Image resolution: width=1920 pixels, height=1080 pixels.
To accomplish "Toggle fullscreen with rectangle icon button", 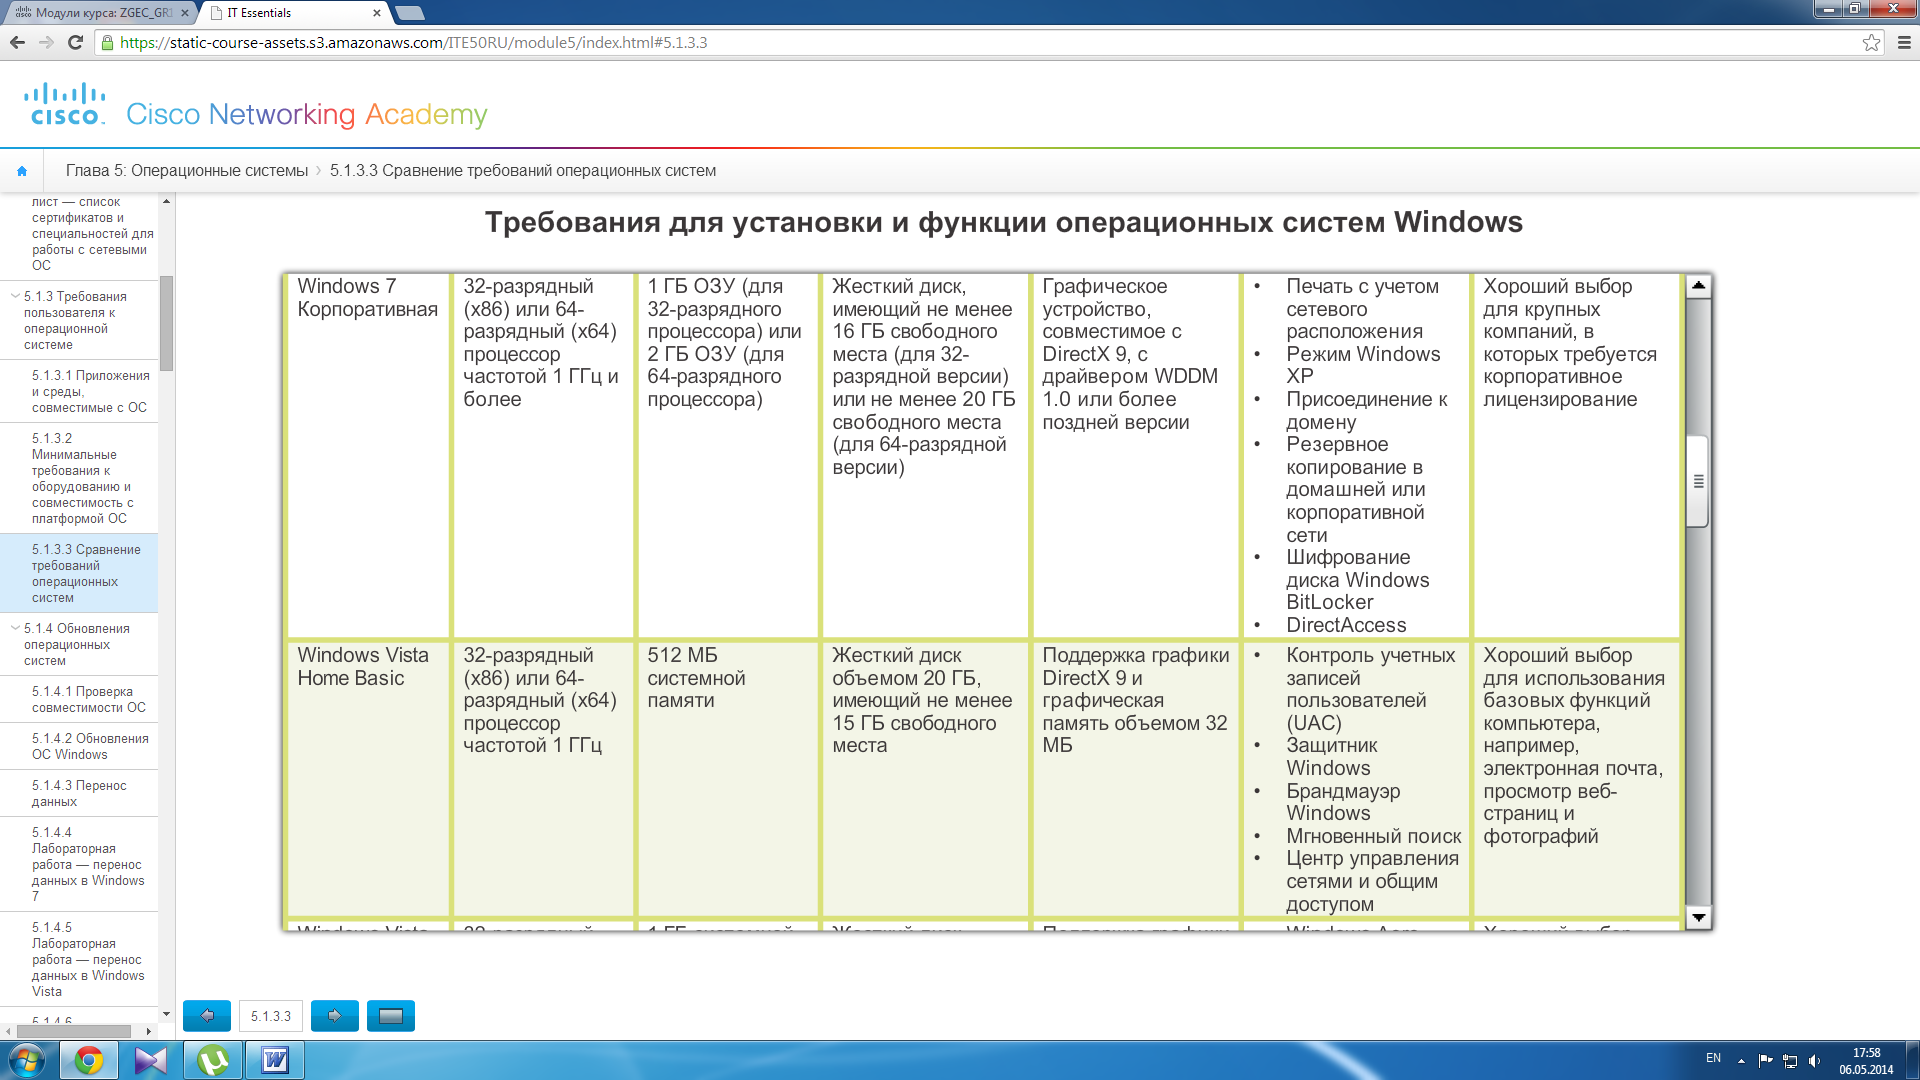I will coord(391,1015).
